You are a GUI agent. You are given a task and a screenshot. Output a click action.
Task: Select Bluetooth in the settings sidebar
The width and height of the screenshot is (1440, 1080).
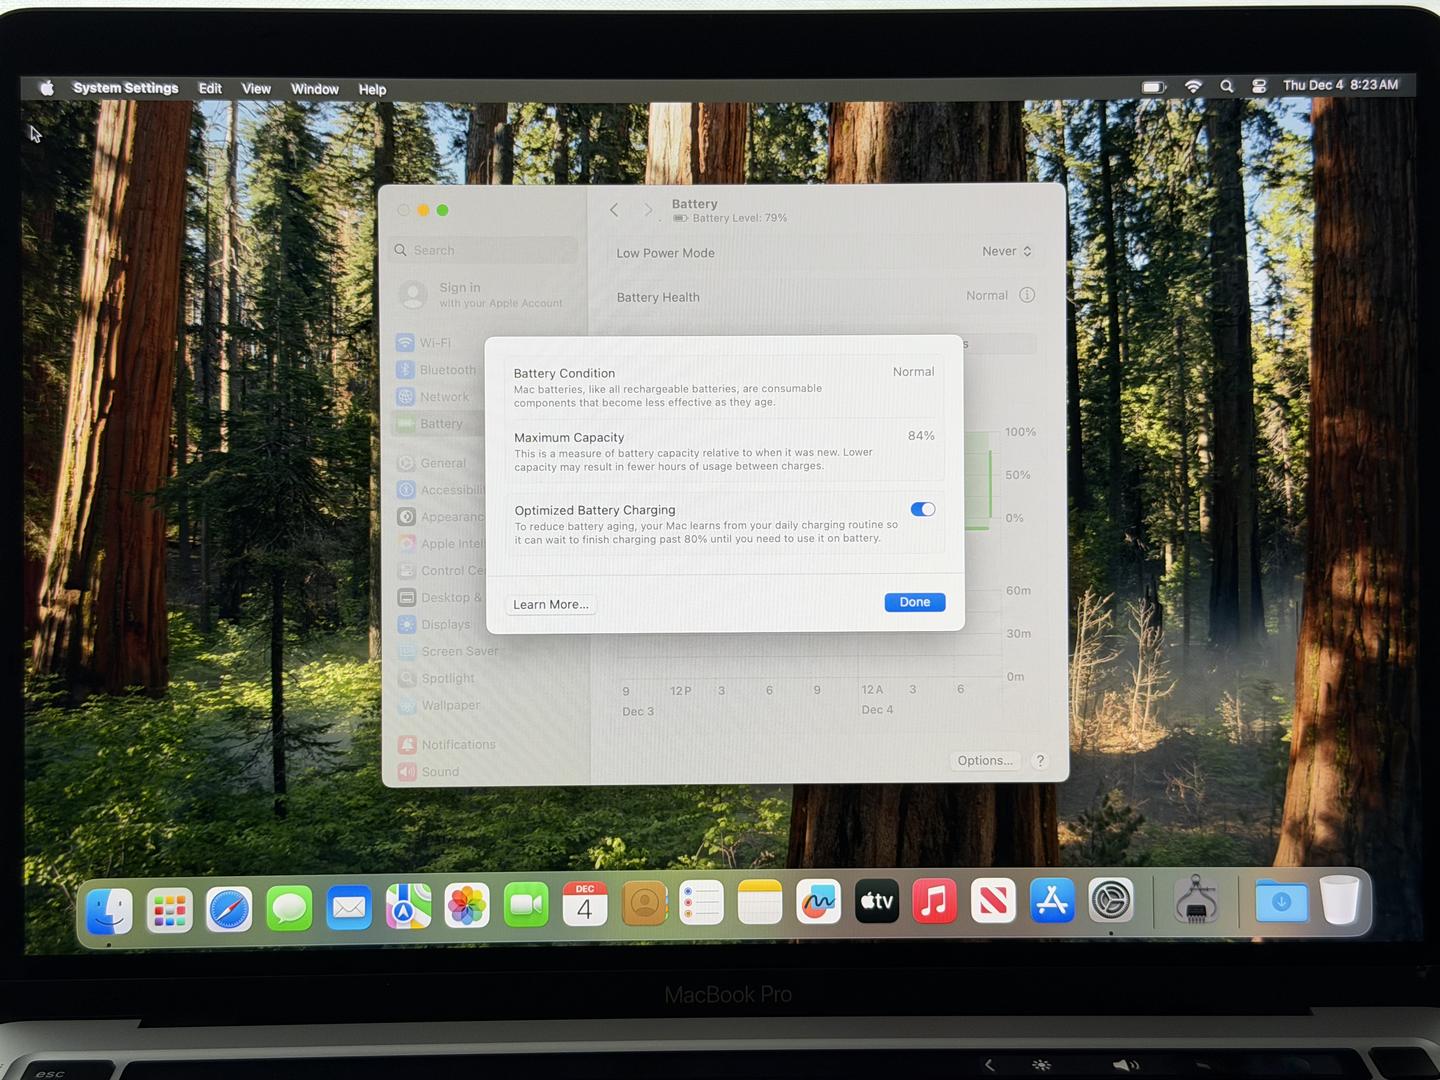pyautogui.click(x=437, y=370)
